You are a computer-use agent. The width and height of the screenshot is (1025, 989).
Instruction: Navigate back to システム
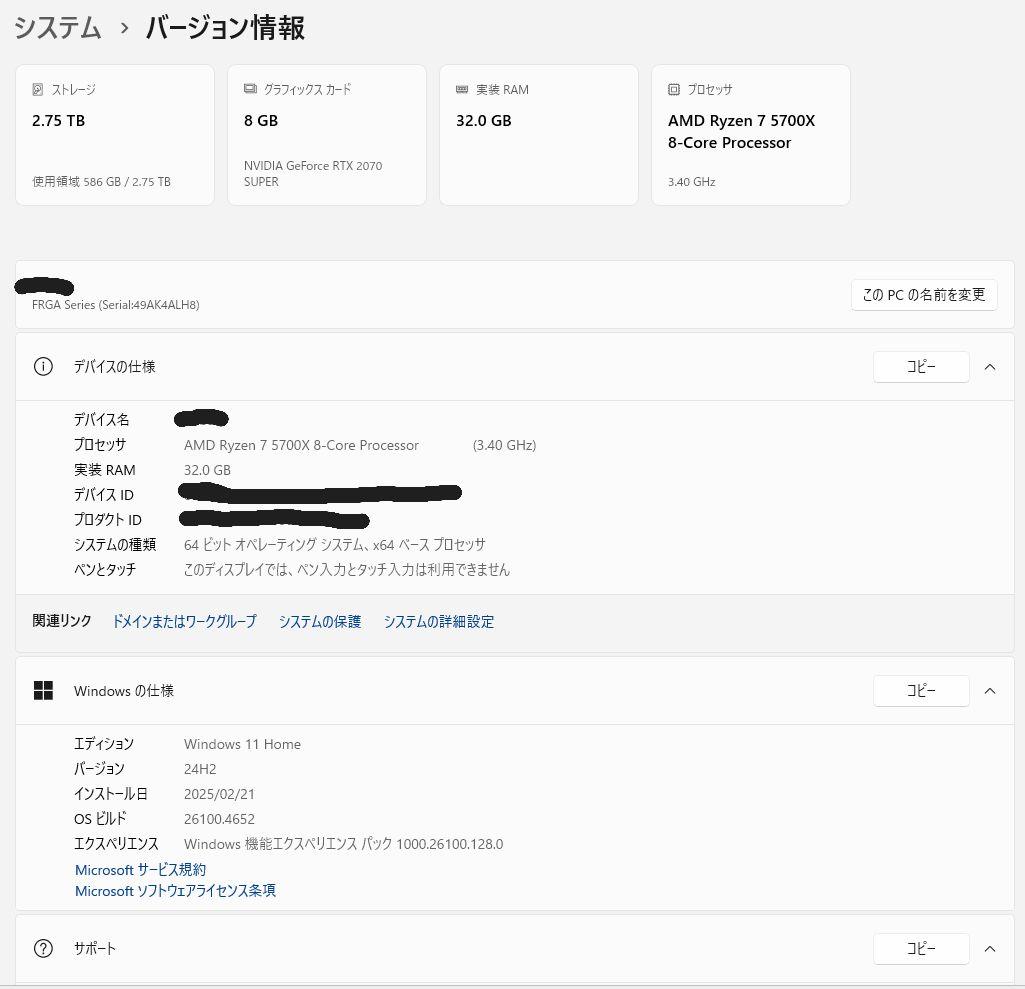[x=57, y=29]
